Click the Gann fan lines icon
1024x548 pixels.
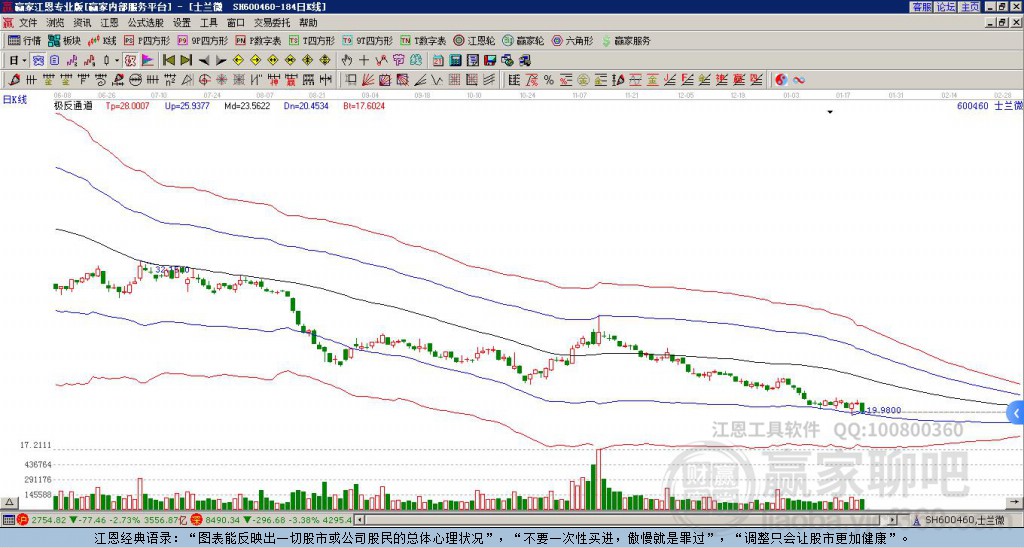(x=368, y=80)
